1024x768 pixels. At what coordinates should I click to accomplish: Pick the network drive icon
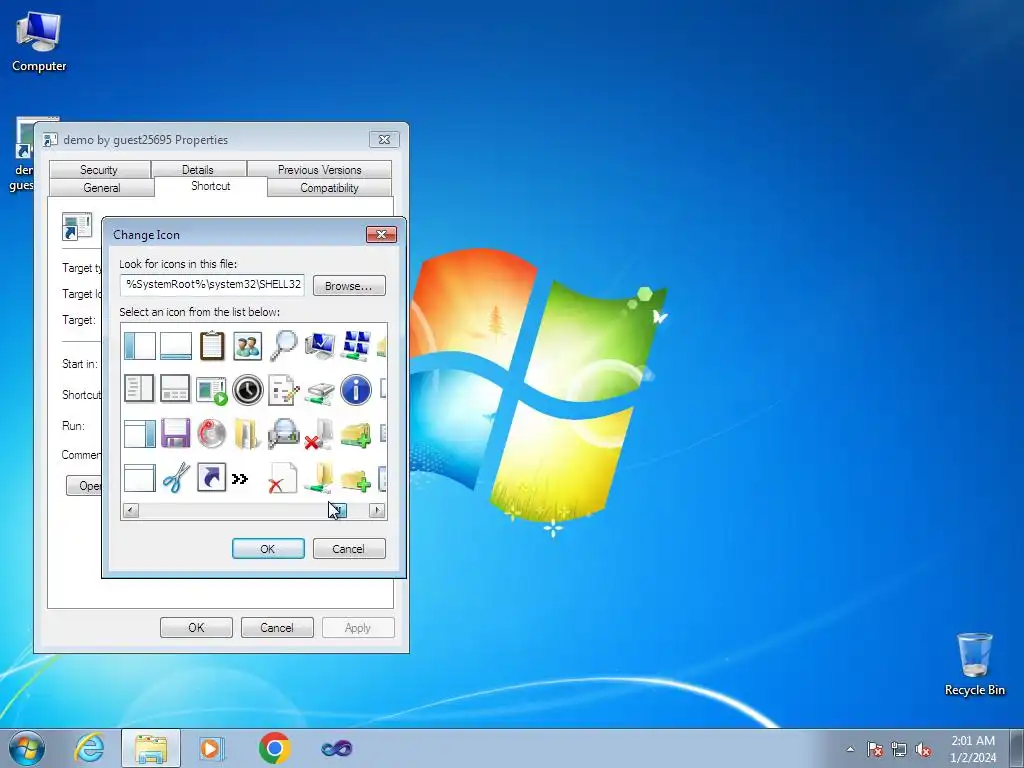(x=320, y=392)
